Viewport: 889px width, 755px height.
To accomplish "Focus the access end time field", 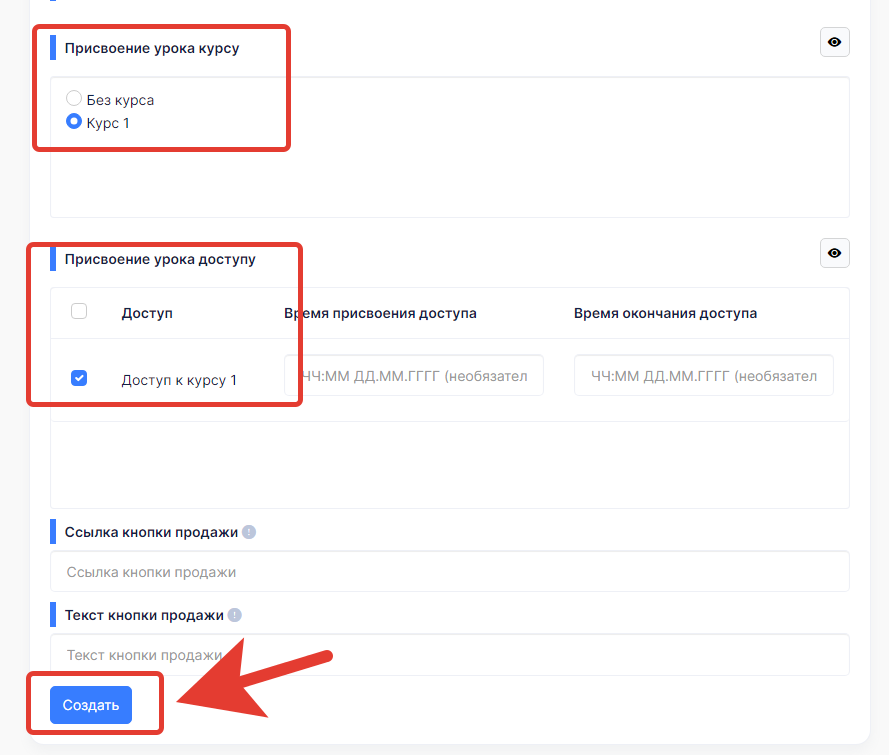I will pos(704,375).
